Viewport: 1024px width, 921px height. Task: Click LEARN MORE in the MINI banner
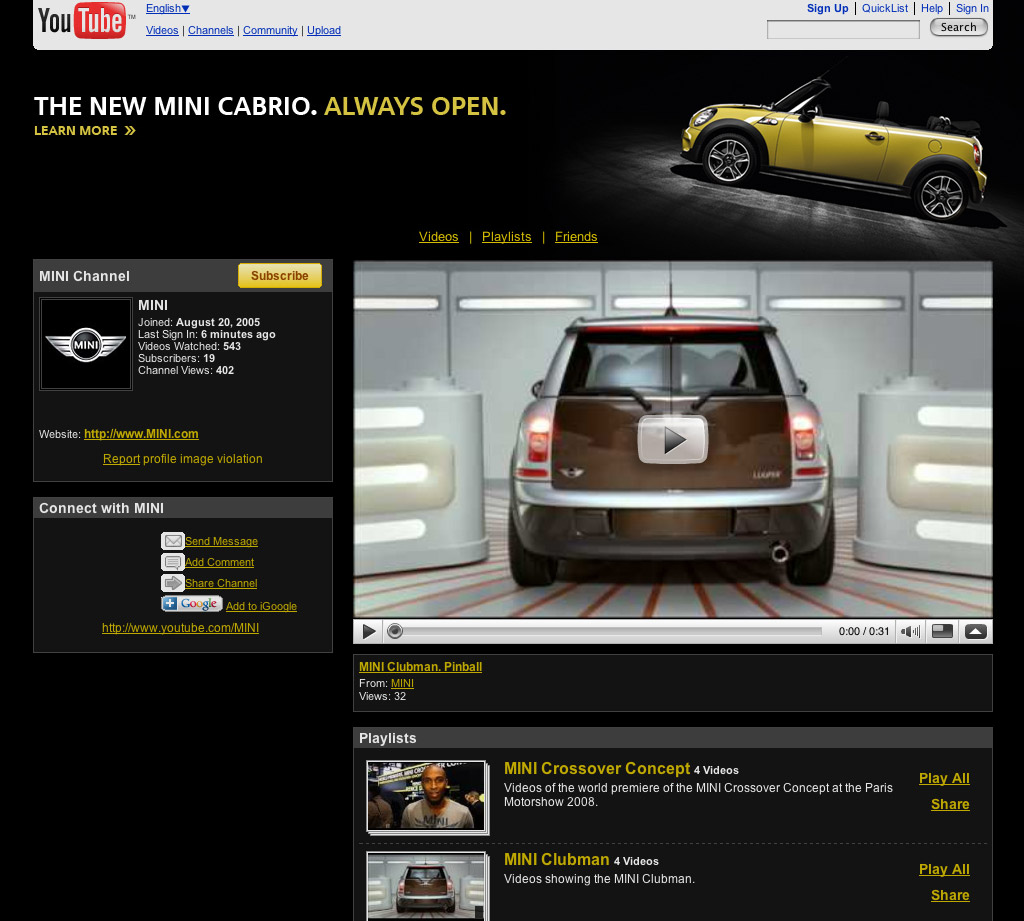tap(84, 131)
